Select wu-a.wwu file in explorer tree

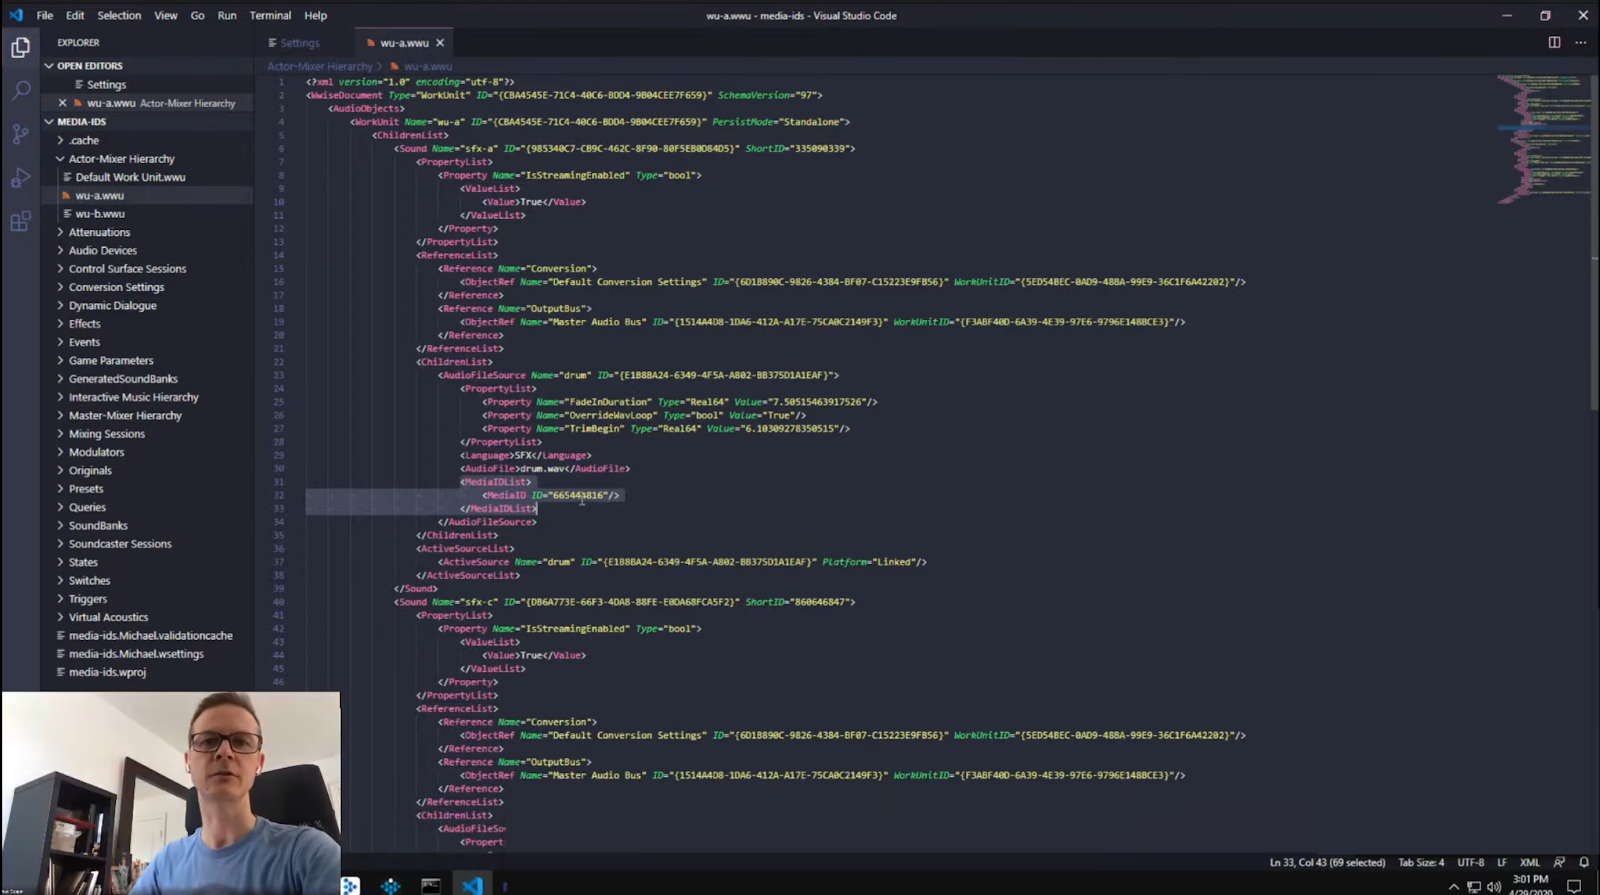99,196
